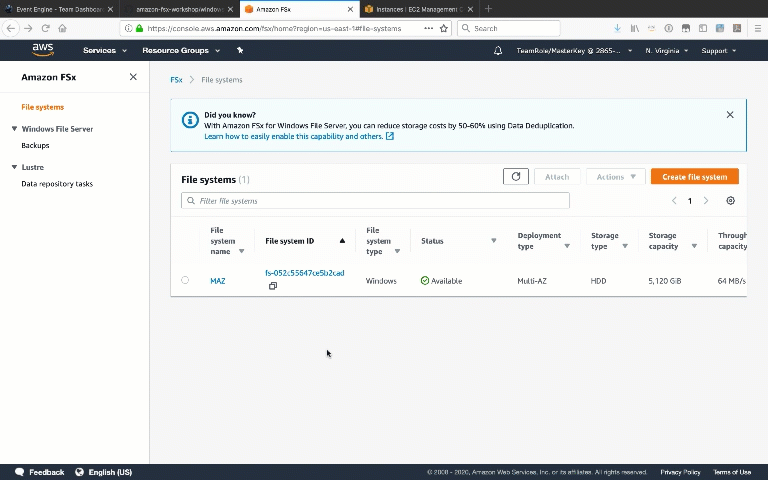Click the Create file system button
Screen dimensions: 768x480
coord(695,176)
